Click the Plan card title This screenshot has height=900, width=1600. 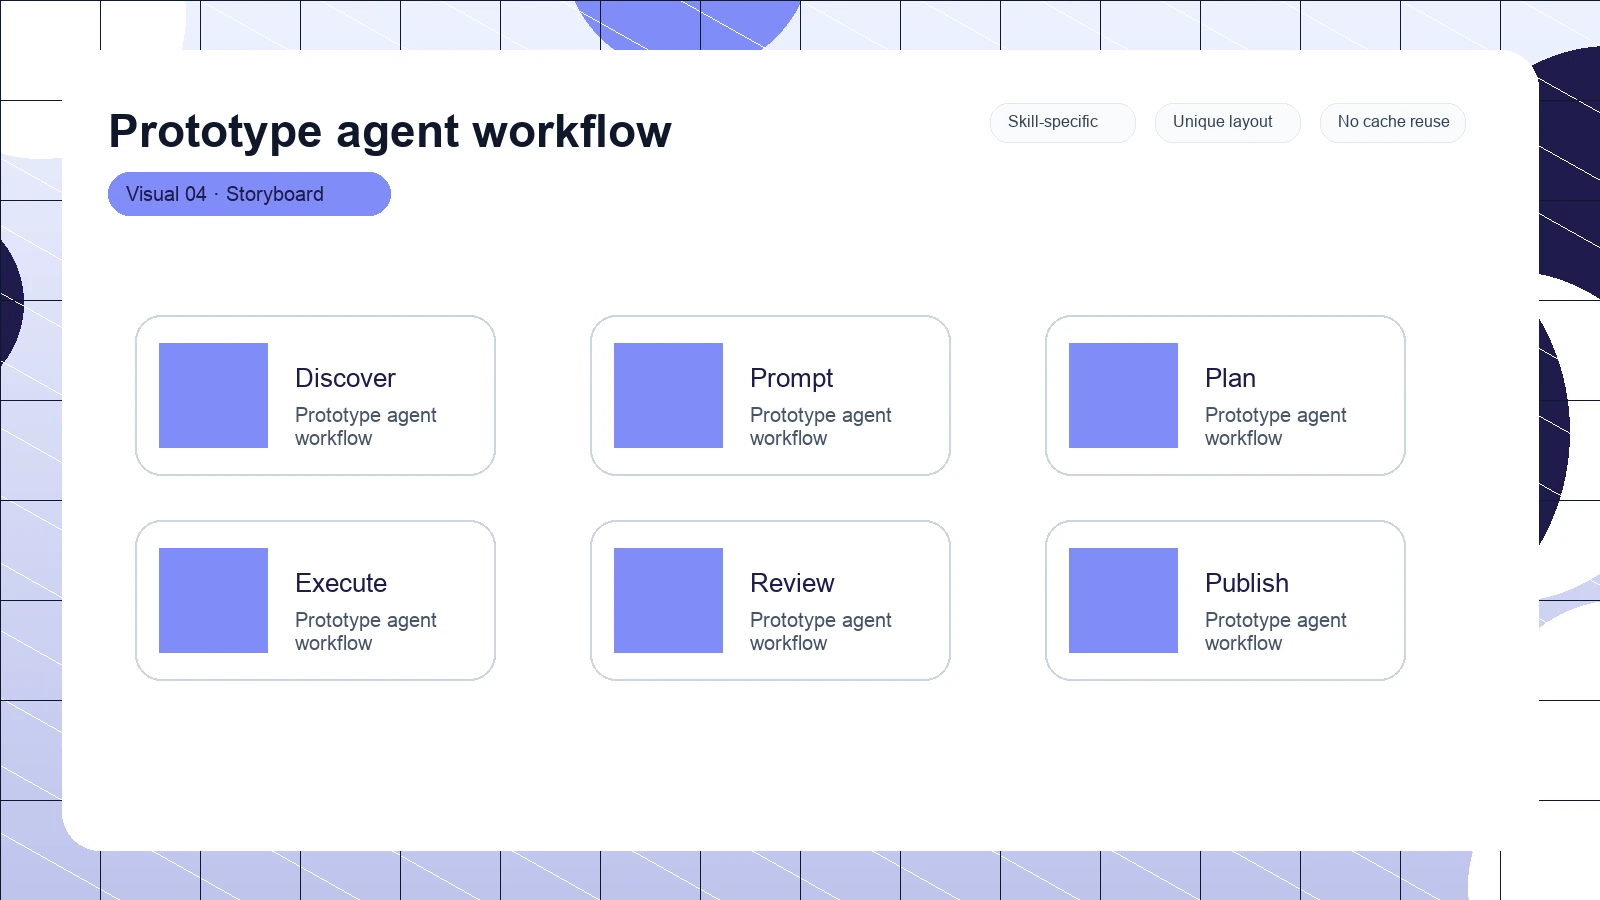pyautogui.click(x=1230, y=378)
